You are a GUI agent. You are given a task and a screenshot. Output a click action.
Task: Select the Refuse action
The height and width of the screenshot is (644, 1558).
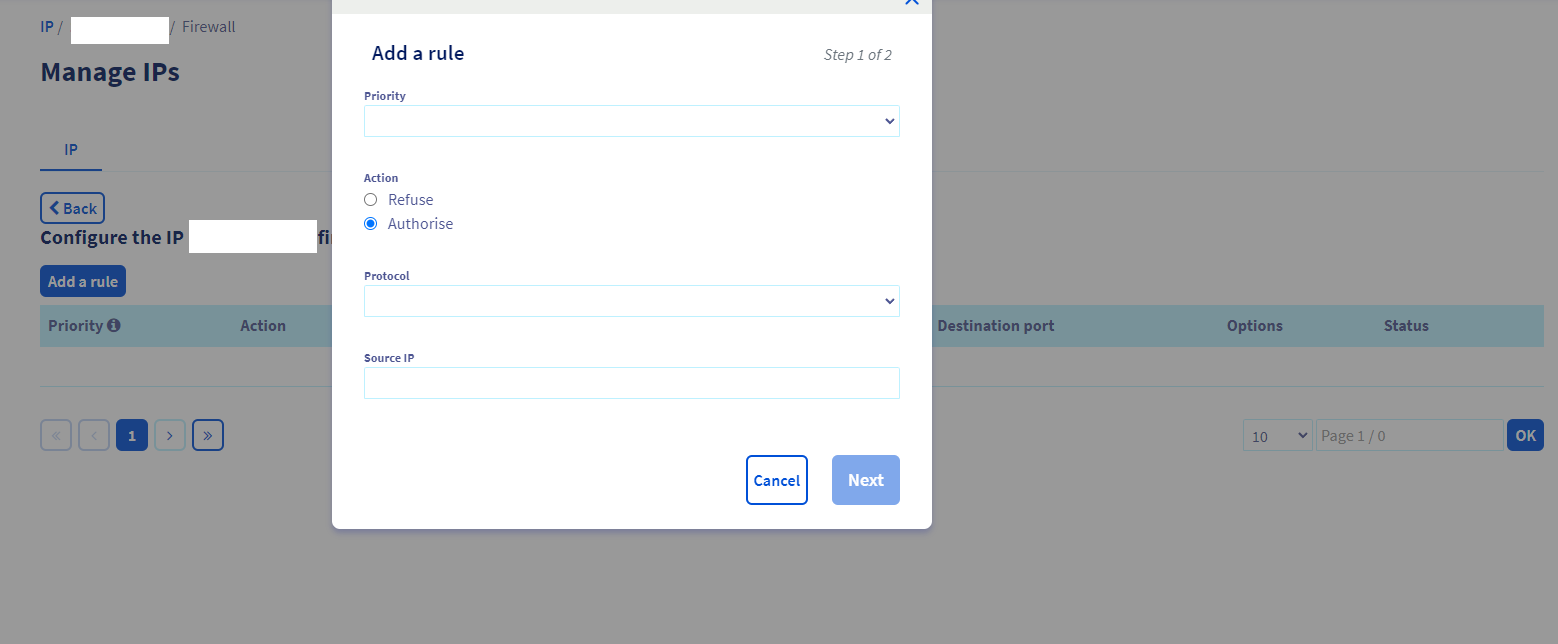[x=370, y=200]
